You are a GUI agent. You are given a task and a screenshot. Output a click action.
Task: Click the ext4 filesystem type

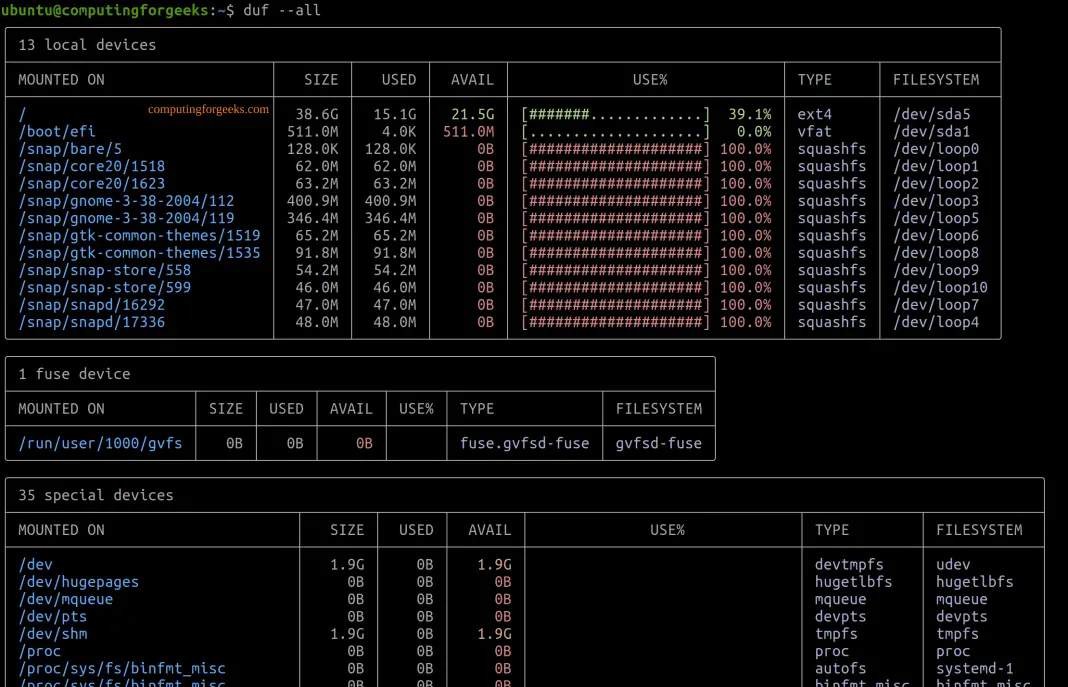pyautogui.click(x=814, y=115)
